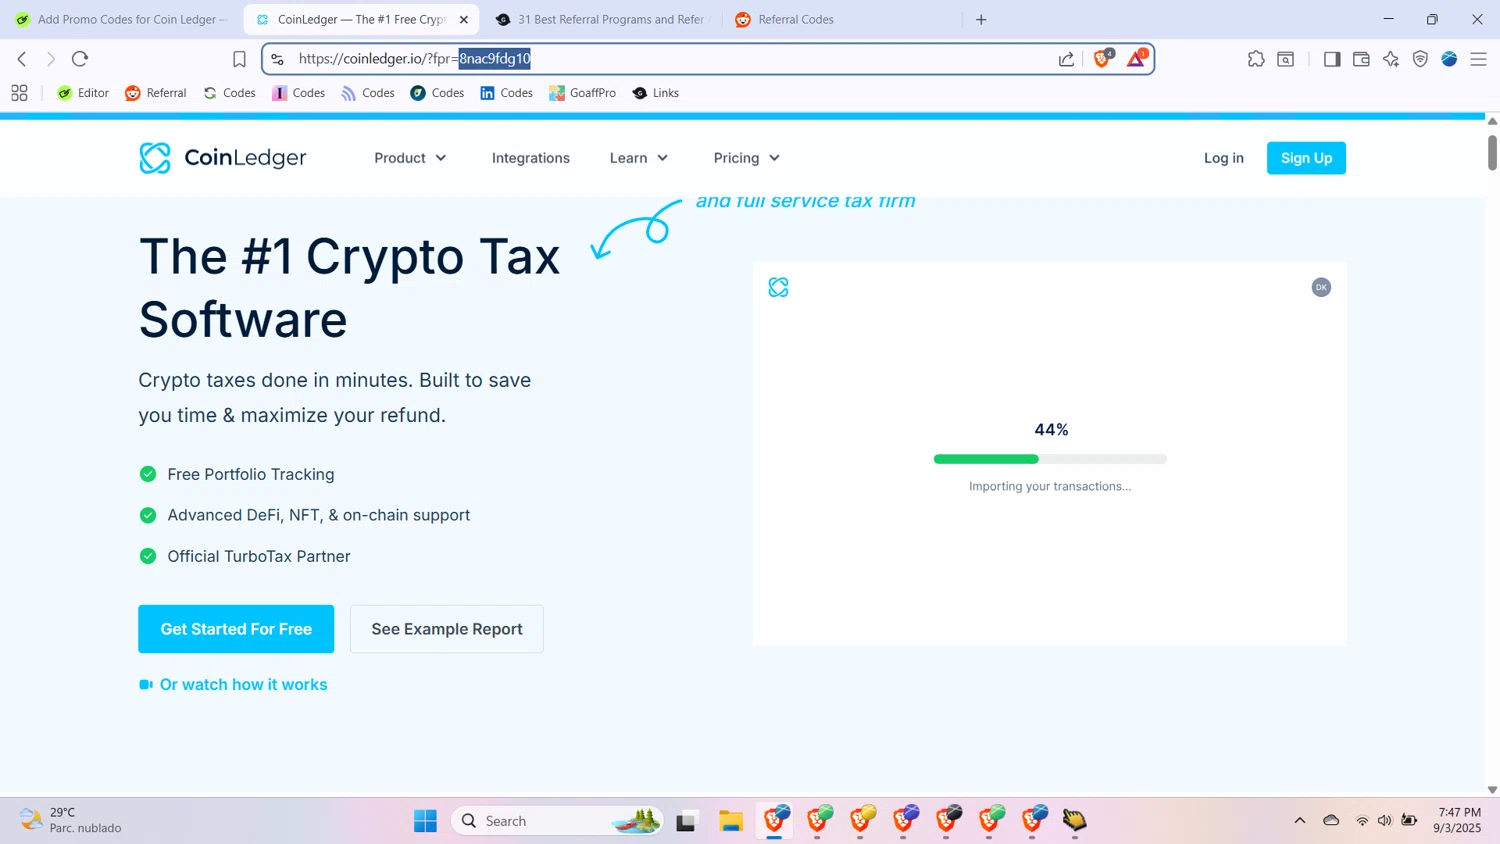Open the clock and date in taskbar
1500x844 pixels.
(1458, 820)
